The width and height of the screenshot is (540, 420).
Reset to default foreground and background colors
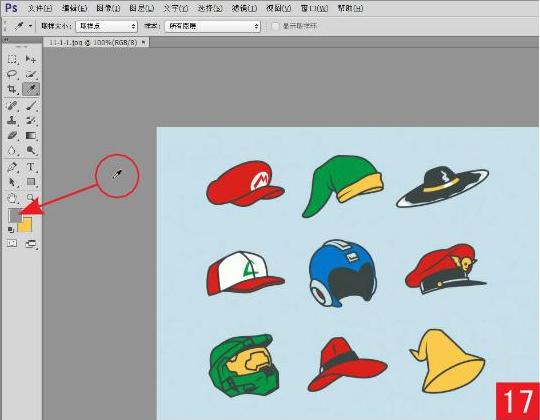point(11,230)
